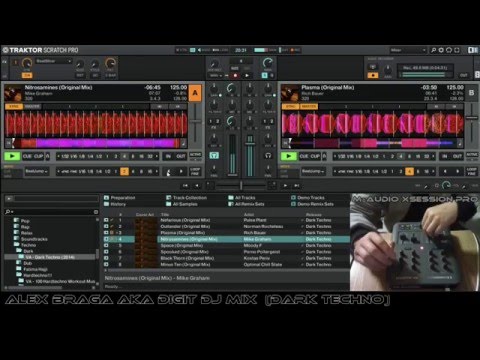Adjust channel B volume fader
The height and width of the screenshot is (360, 480).
[x=250, y=144]
